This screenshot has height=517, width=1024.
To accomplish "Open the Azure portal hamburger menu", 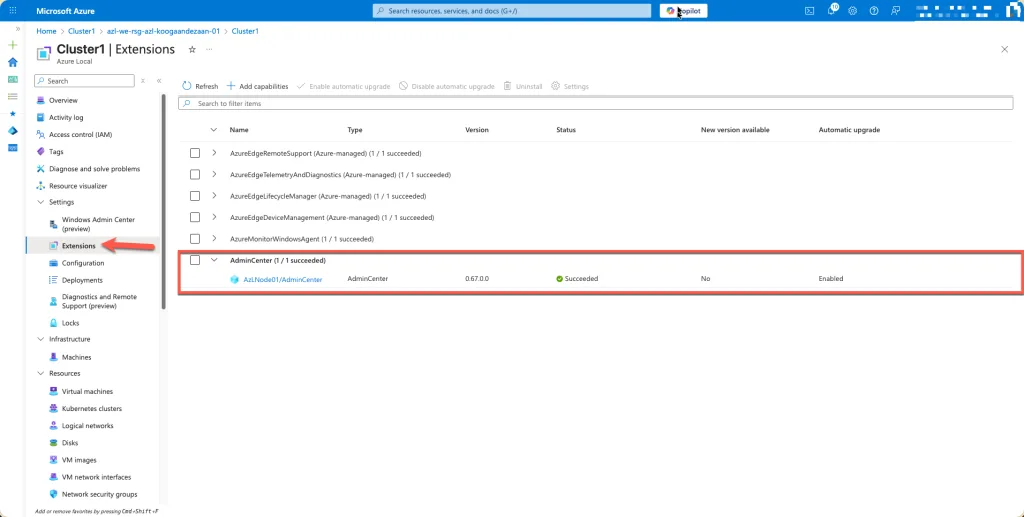I will [12, 10].
